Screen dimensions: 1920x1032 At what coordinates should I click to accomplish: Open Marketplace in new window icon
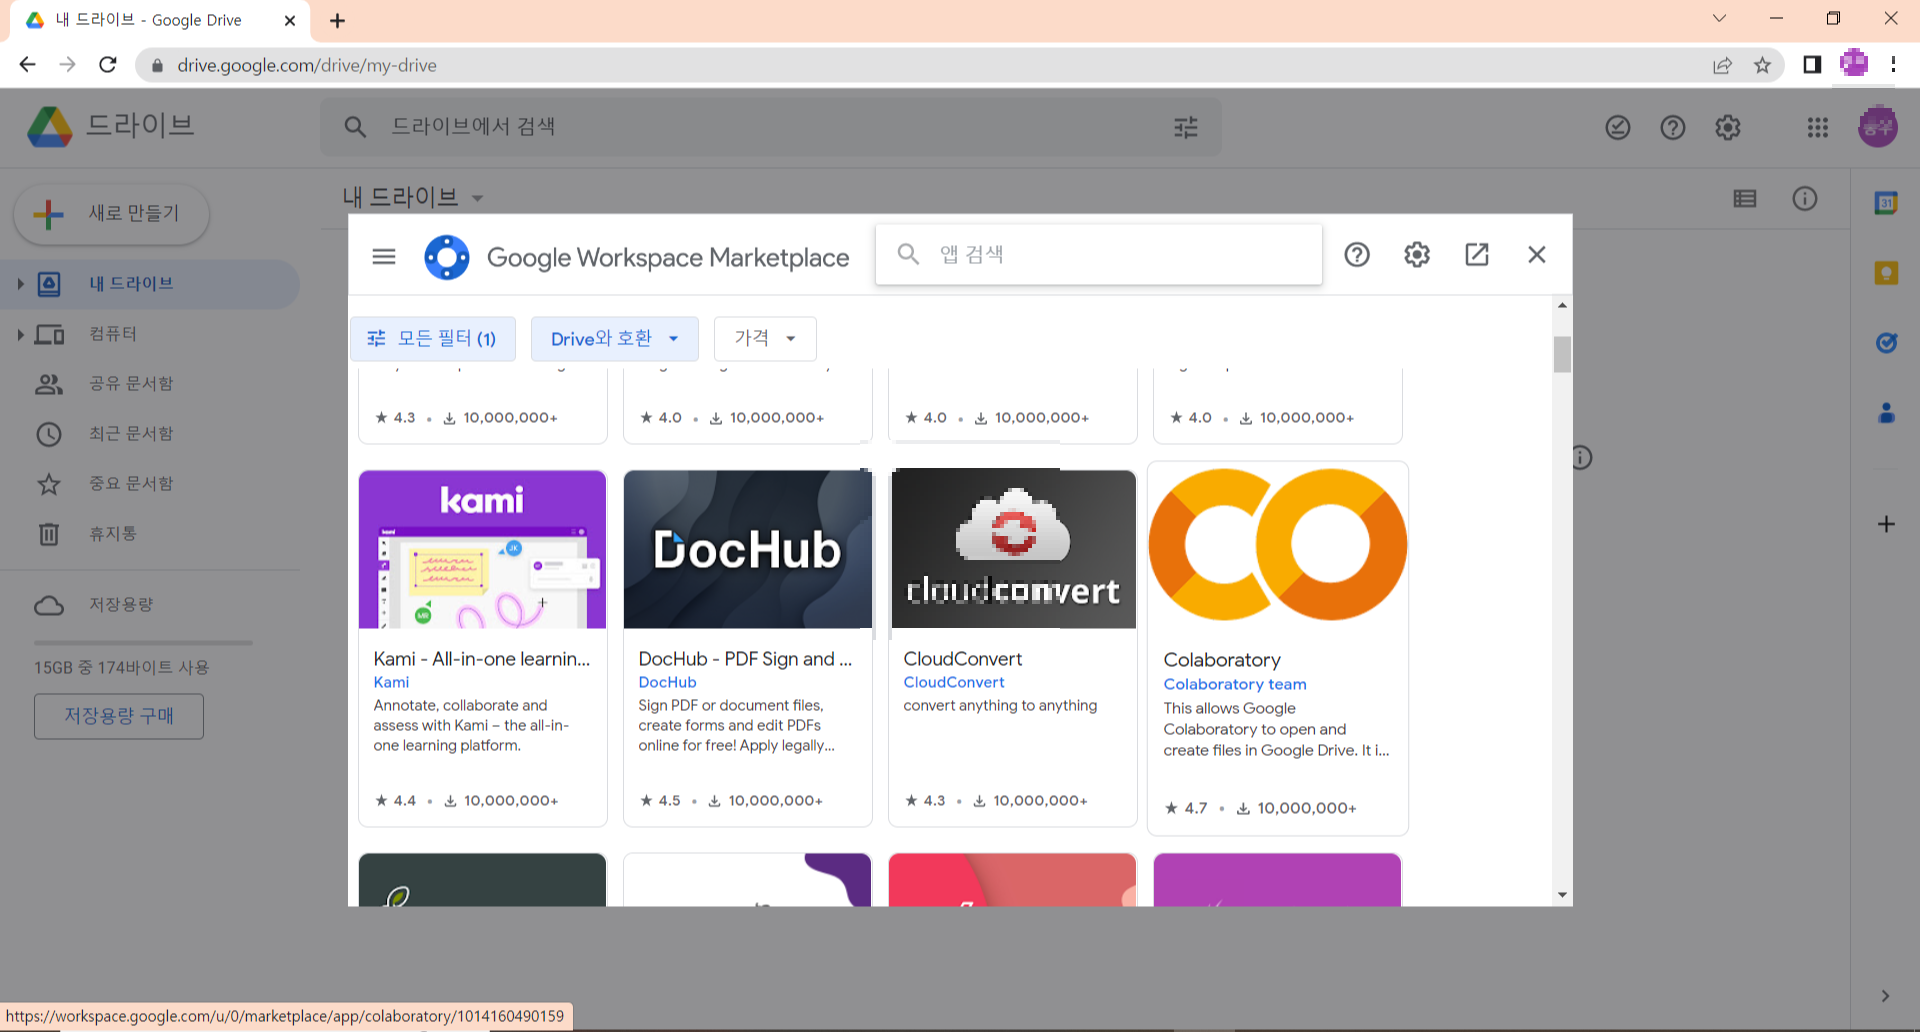[1477, 254]
